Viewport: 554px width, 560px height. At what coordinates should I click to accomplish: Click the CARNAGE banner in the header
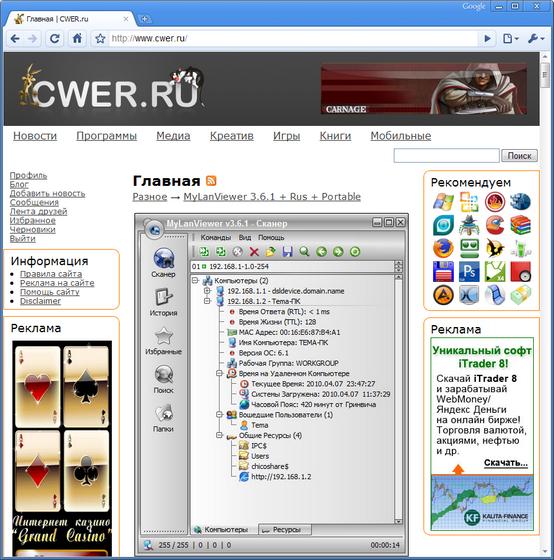[x=423, y=89]
